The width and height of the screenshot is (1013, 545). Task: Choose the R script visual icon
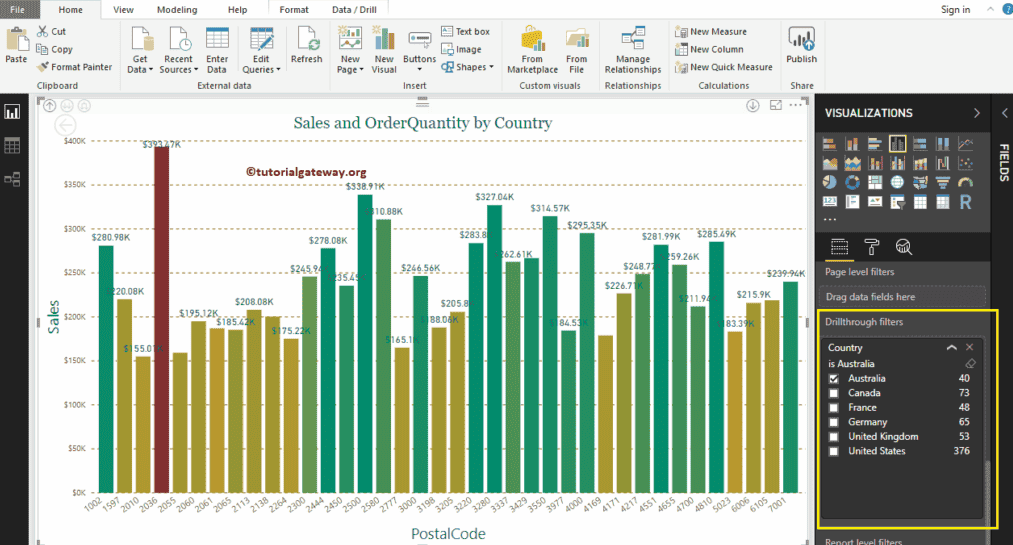[965, 202]
